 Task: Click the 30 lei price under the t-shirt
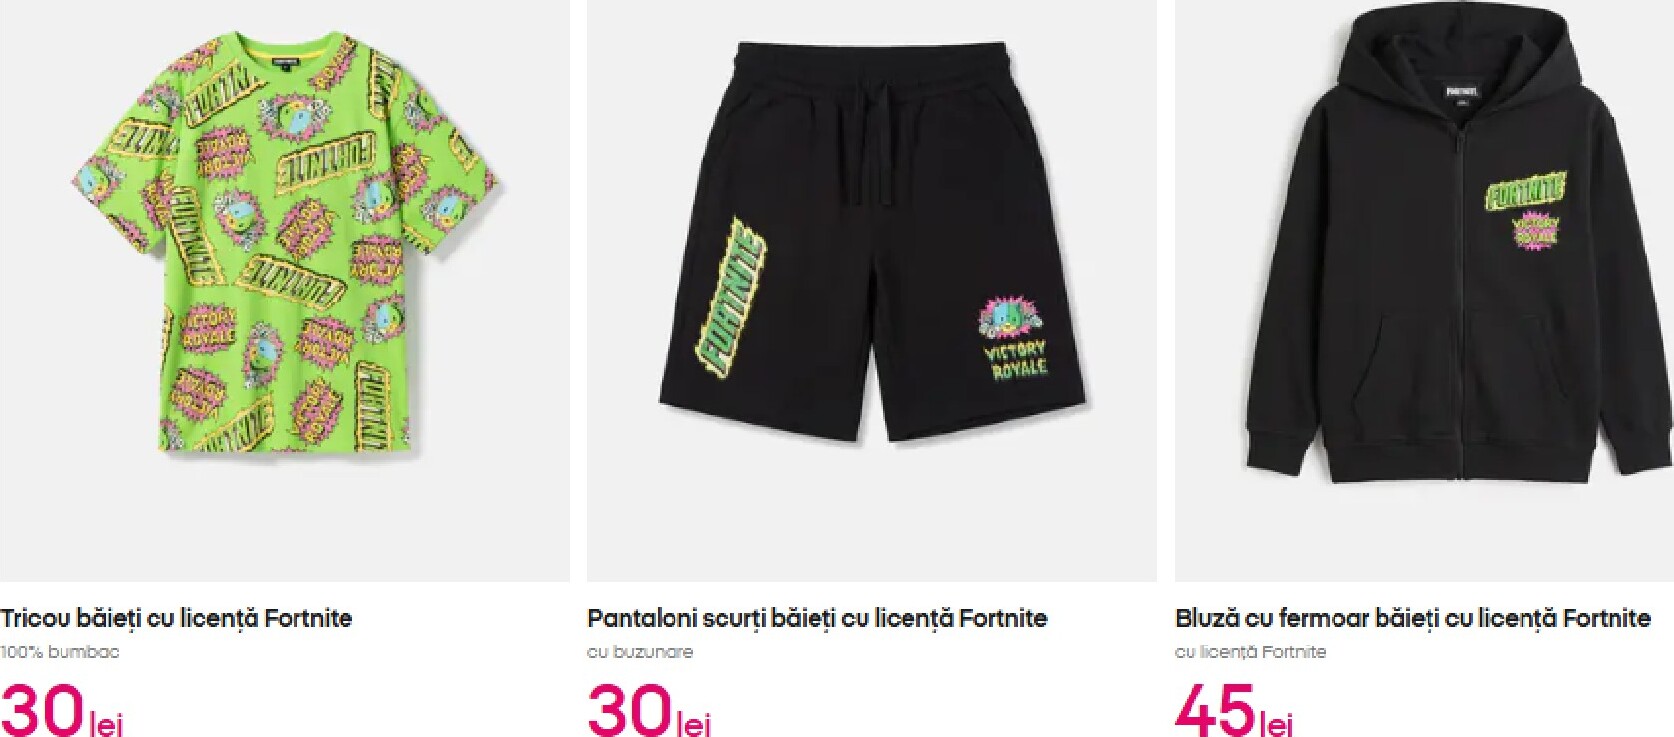(62, 709)
